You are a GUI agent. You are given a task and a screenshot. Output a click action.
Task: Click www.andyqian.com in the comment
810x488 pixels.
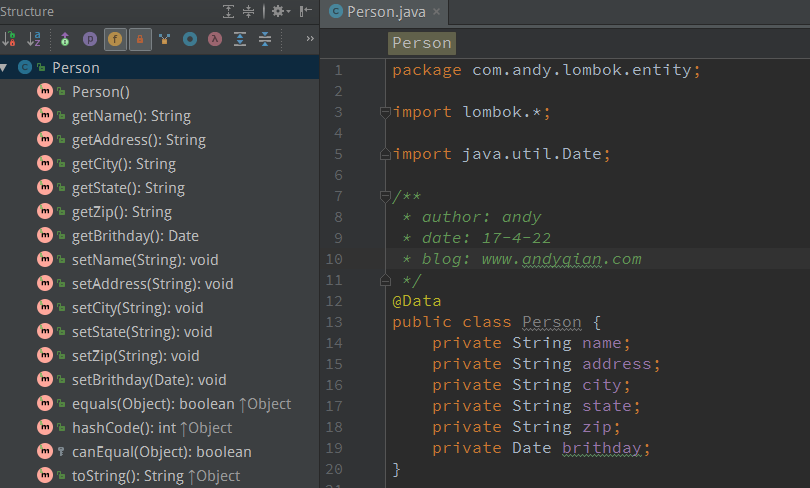click(x=562, y=259)
